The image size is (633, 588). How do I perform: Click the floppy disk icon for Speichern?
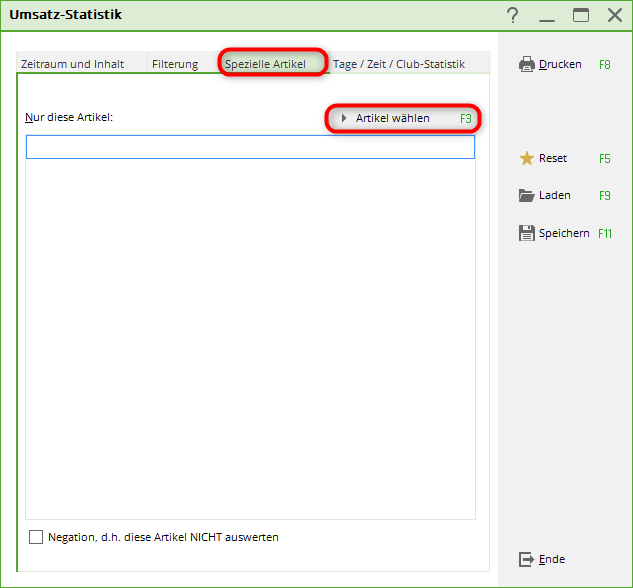[x=526, y=233]
